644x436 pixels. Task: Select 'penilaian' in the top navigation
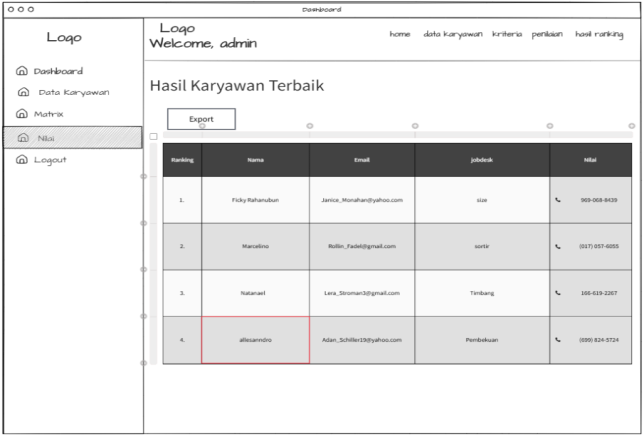coord(547,34)
